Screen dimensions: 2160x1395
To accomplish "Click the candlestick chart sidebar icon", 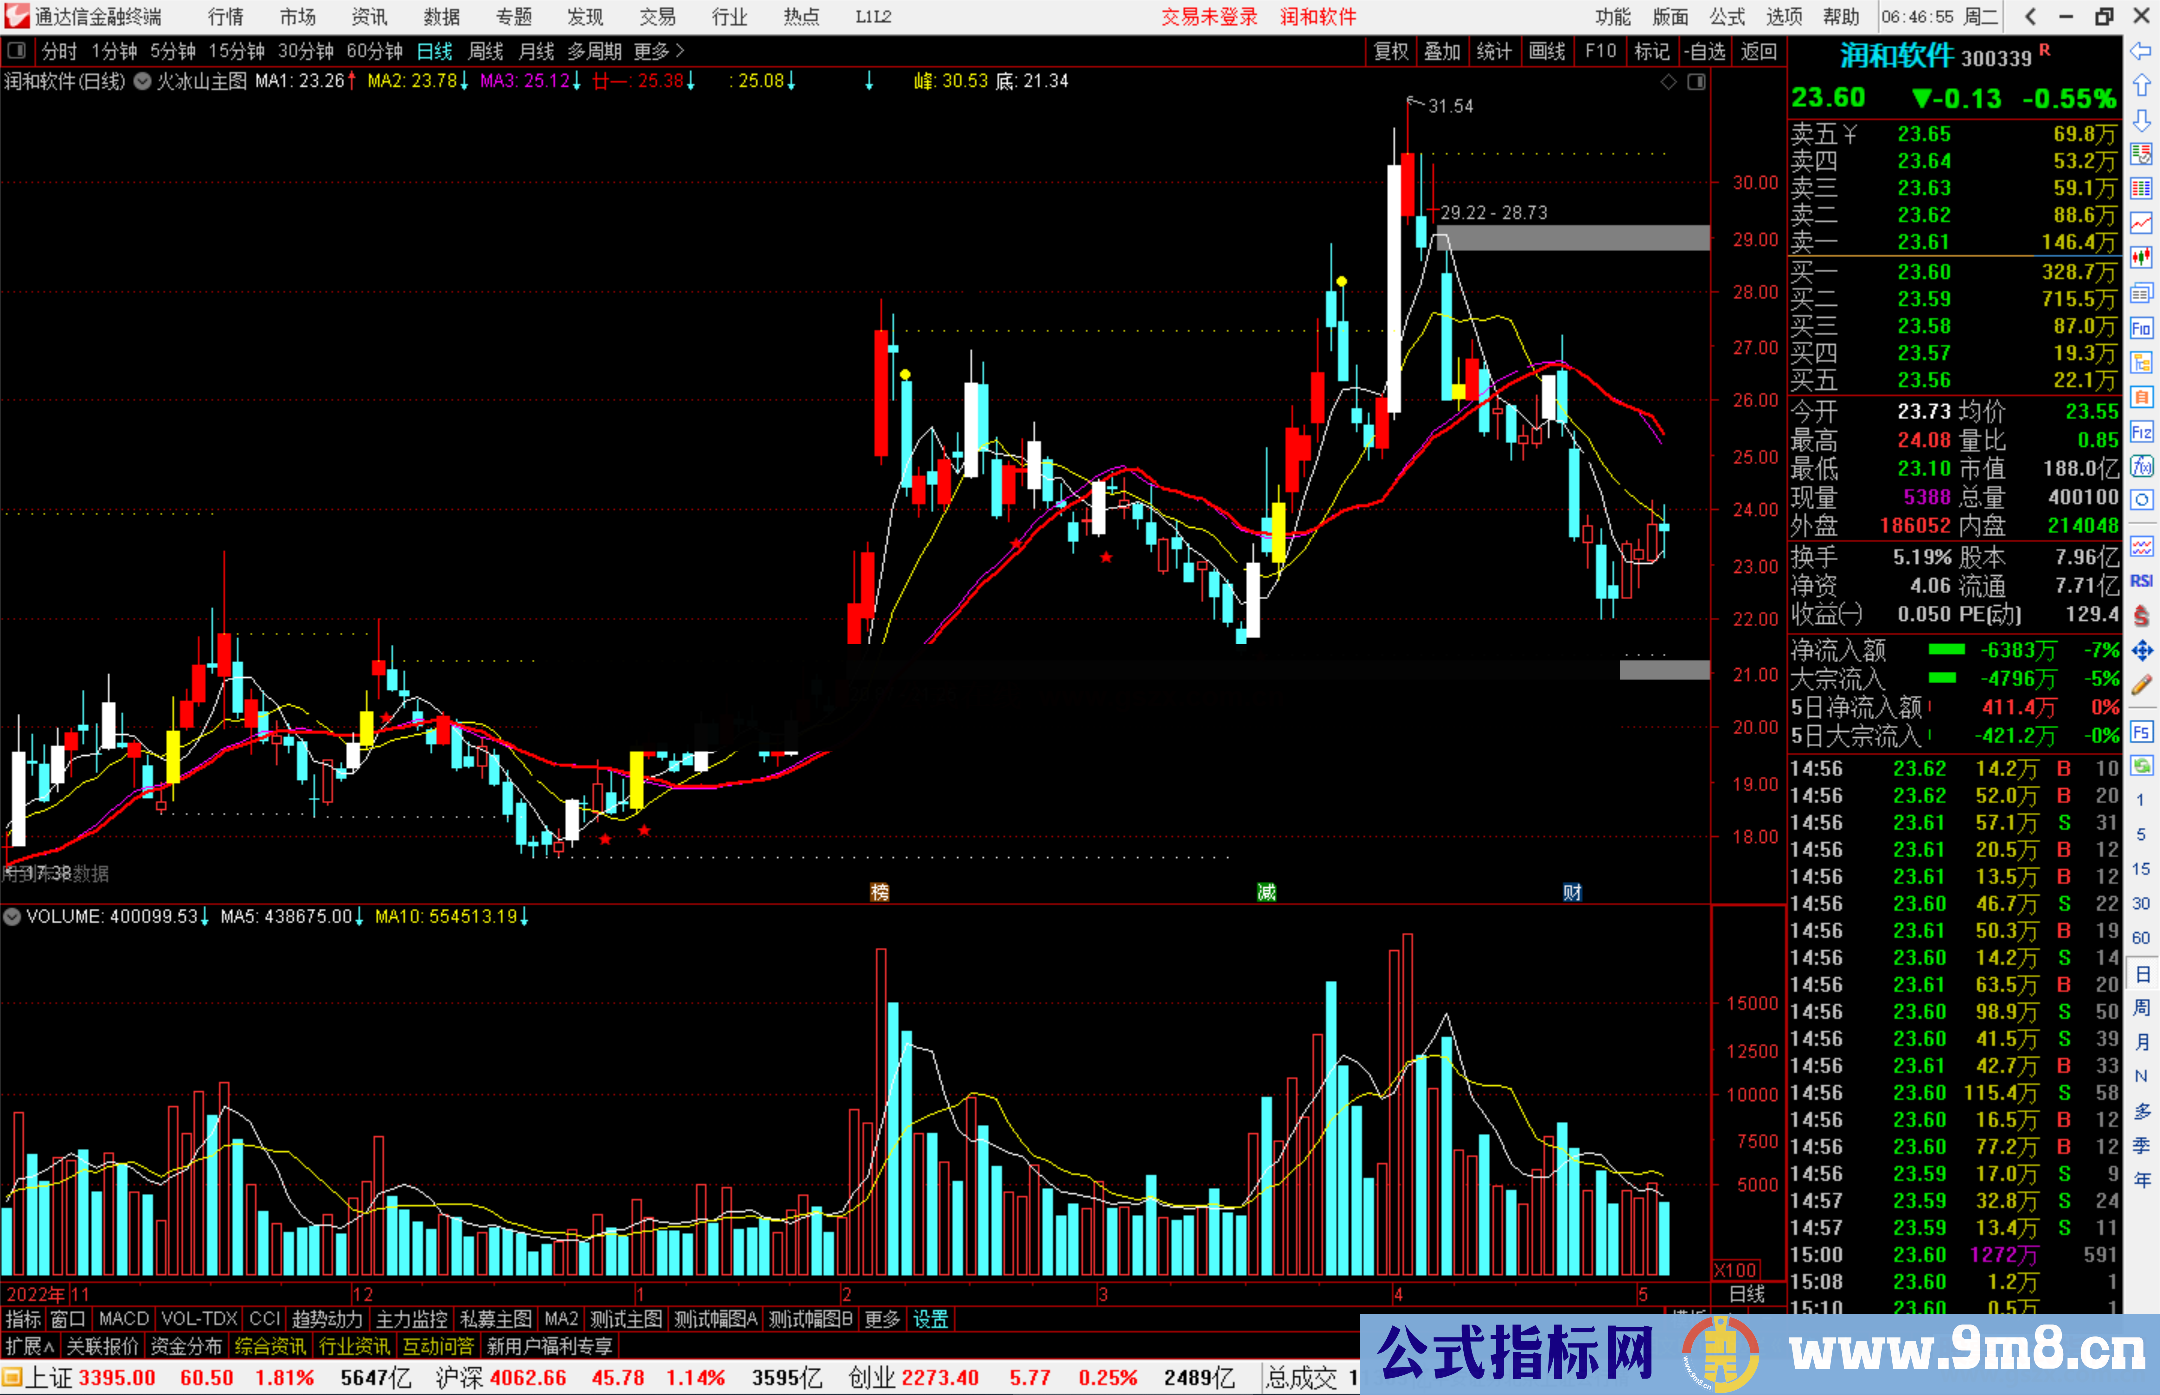I will [x=2141, y=258].
